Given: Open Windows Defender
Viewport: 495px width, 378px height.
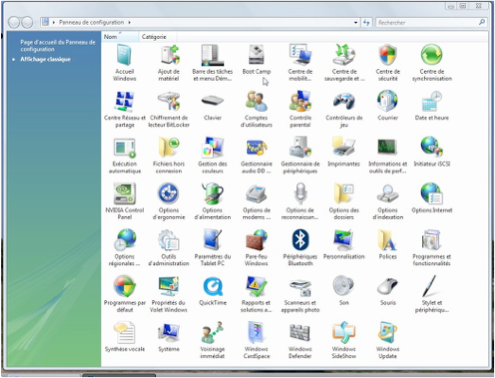Looking at the screenshot, I should click(300, 340).
